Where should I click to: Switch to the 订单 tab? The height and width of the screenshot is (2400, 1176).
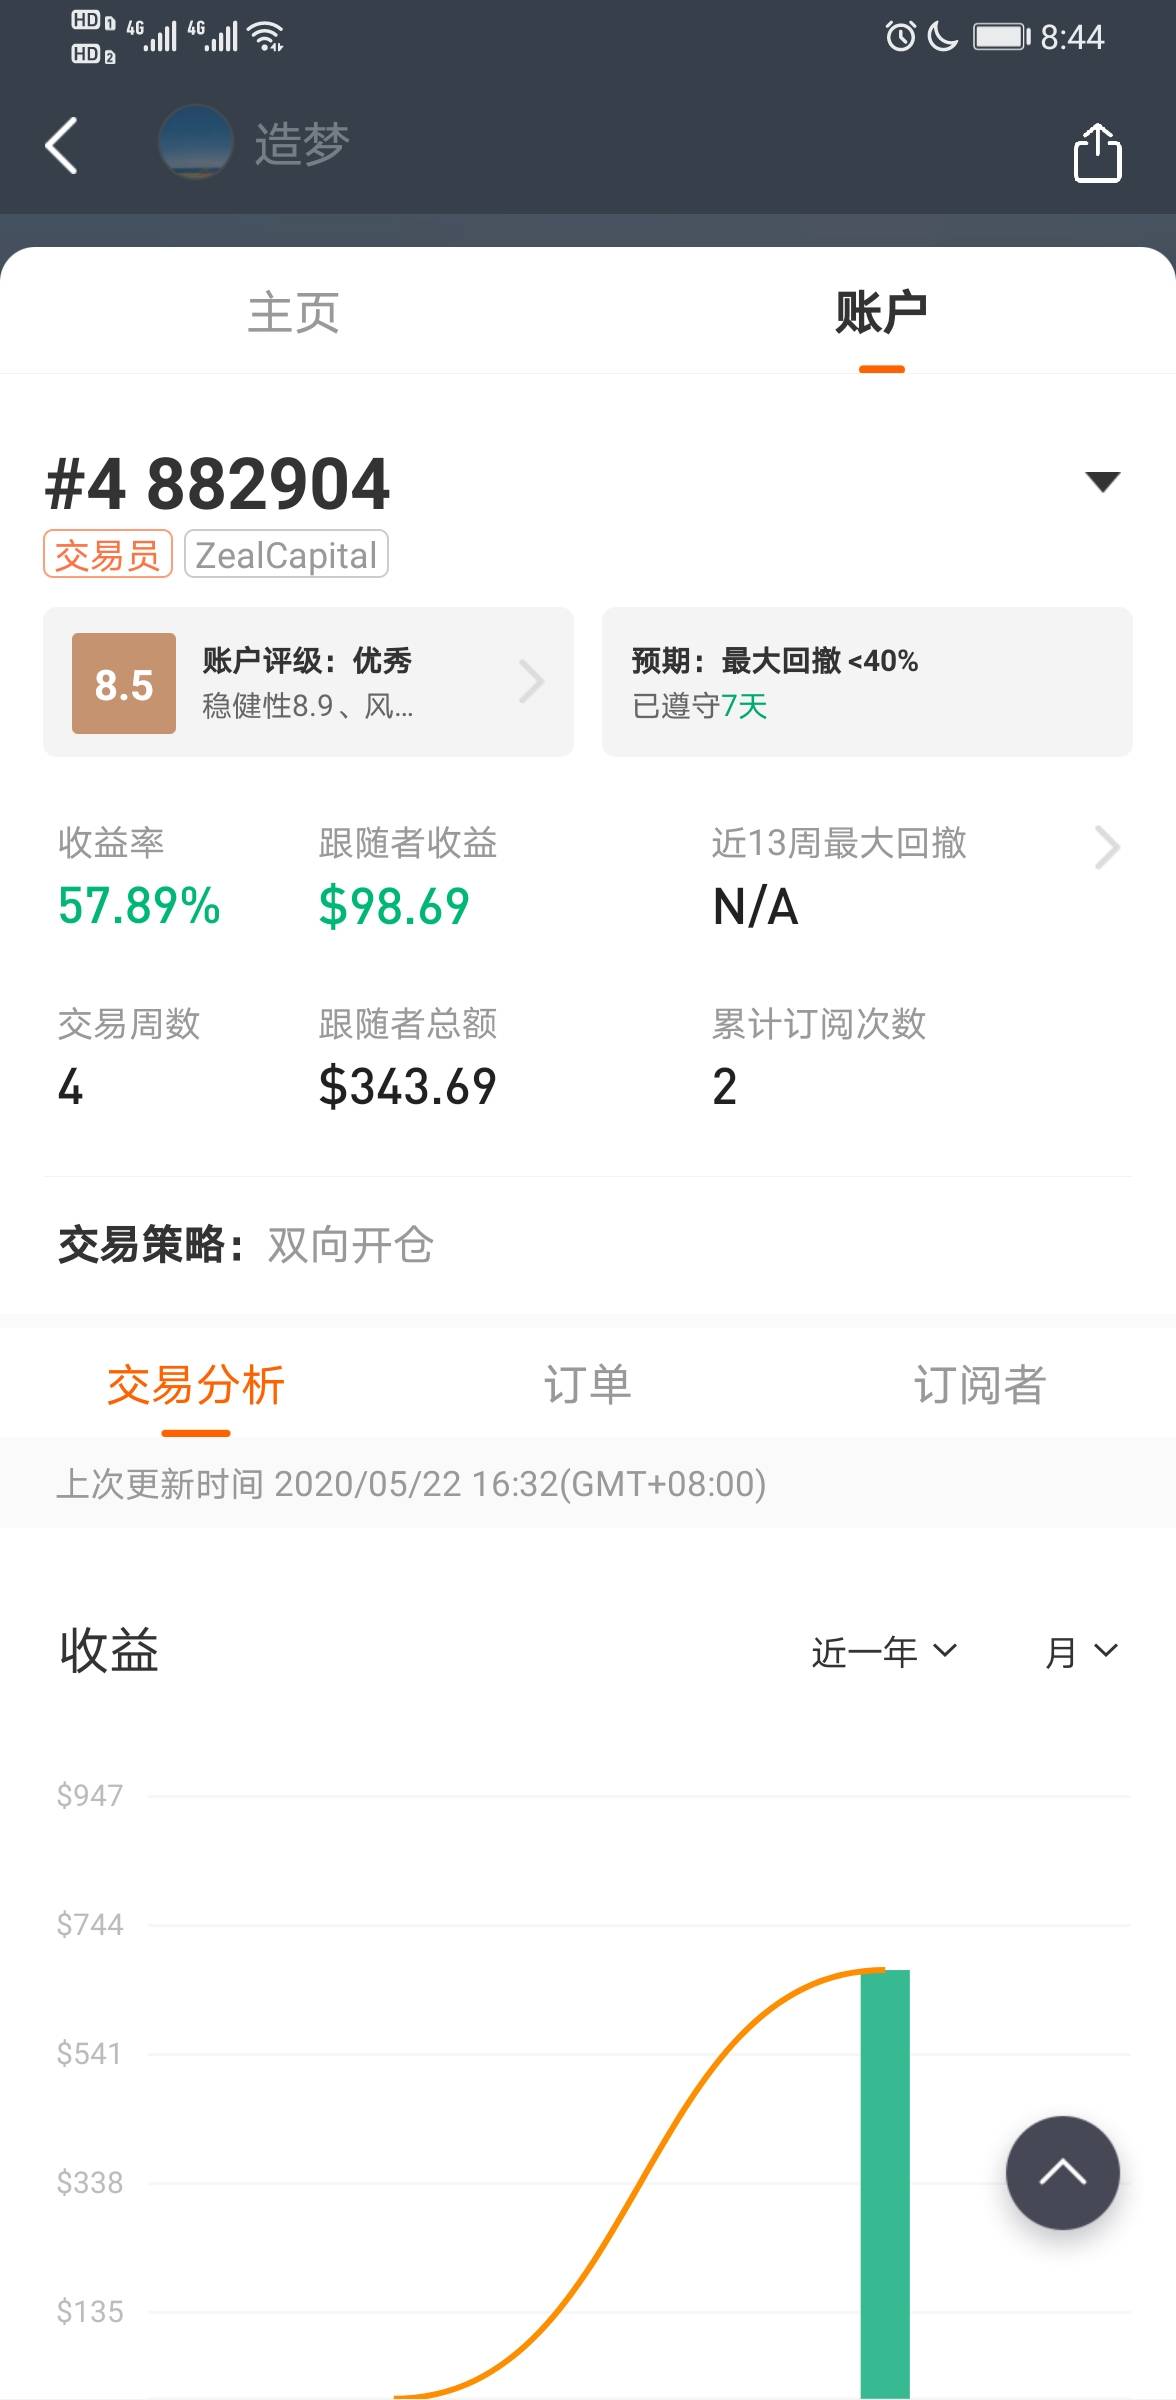click(x=587, y=1385)
